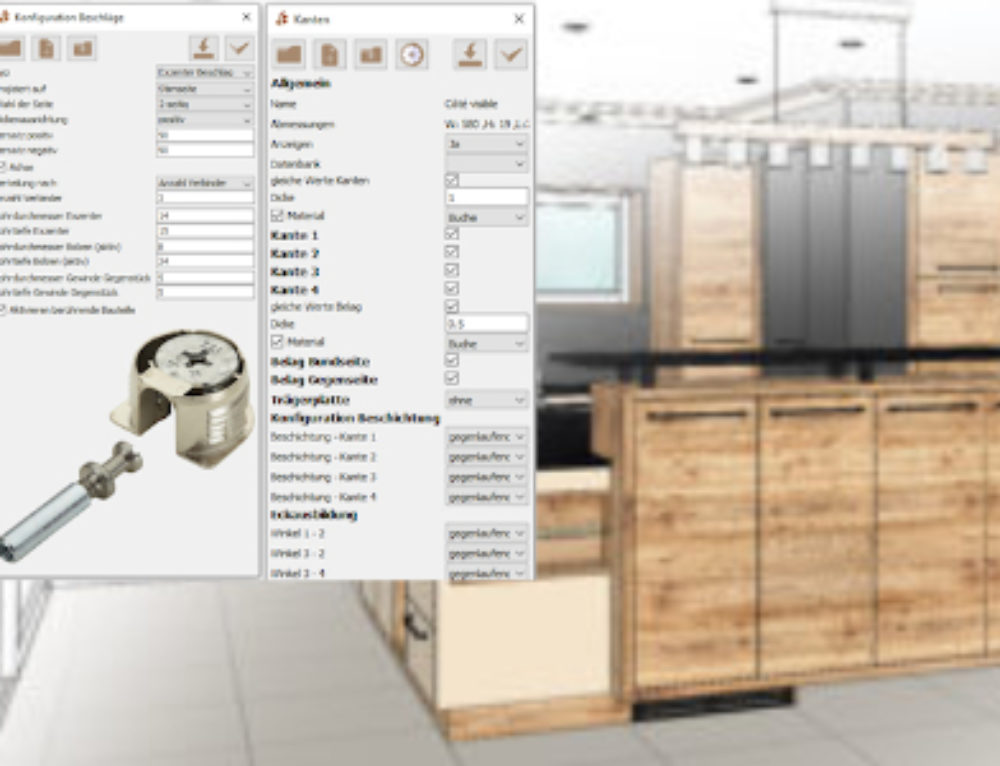Click the import/save icon in the Kanten toolbar
This screenshot has height=766, width=1000.
[470, 55]
